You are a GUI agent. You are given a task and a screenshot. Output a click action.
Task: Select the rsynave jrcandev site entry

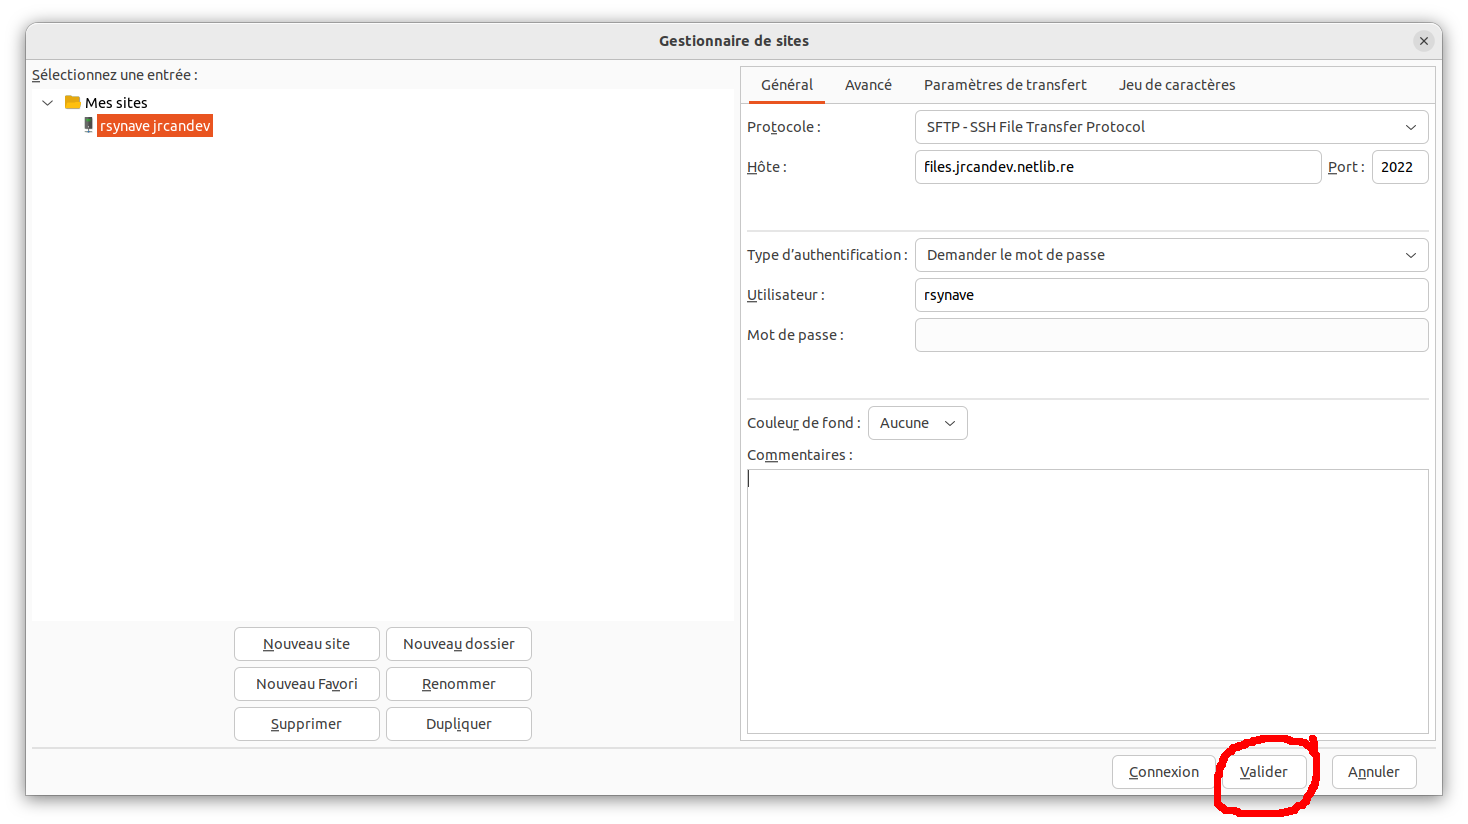(x=155, y=126)
